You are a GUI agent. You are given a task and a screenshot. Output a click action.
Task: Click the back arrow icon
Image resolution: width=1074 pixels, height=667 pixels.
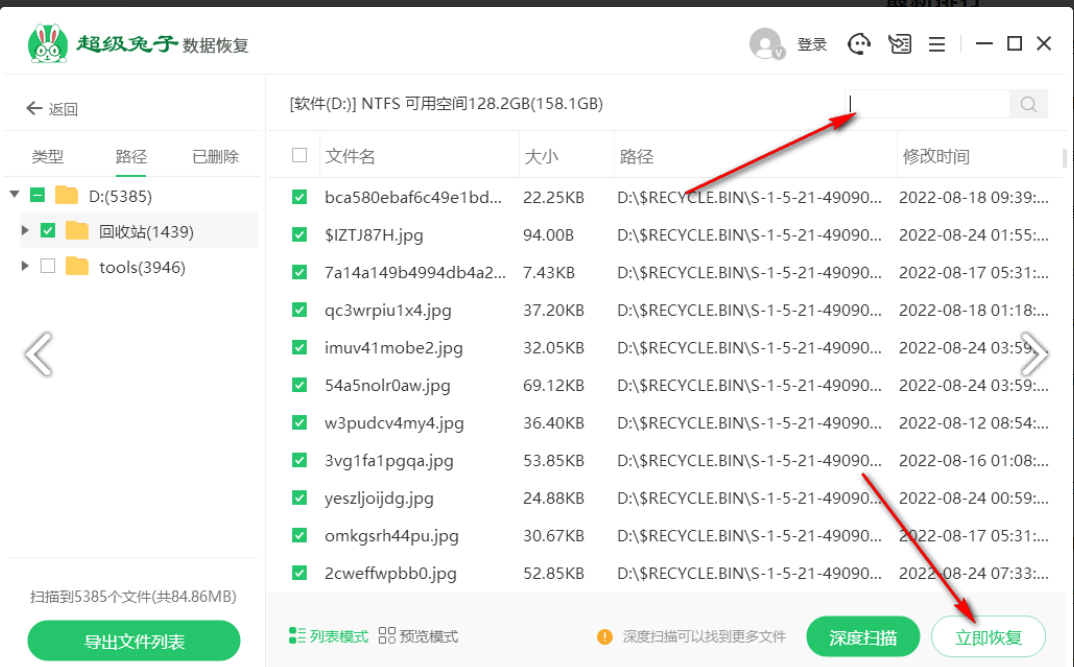[34, 108]
